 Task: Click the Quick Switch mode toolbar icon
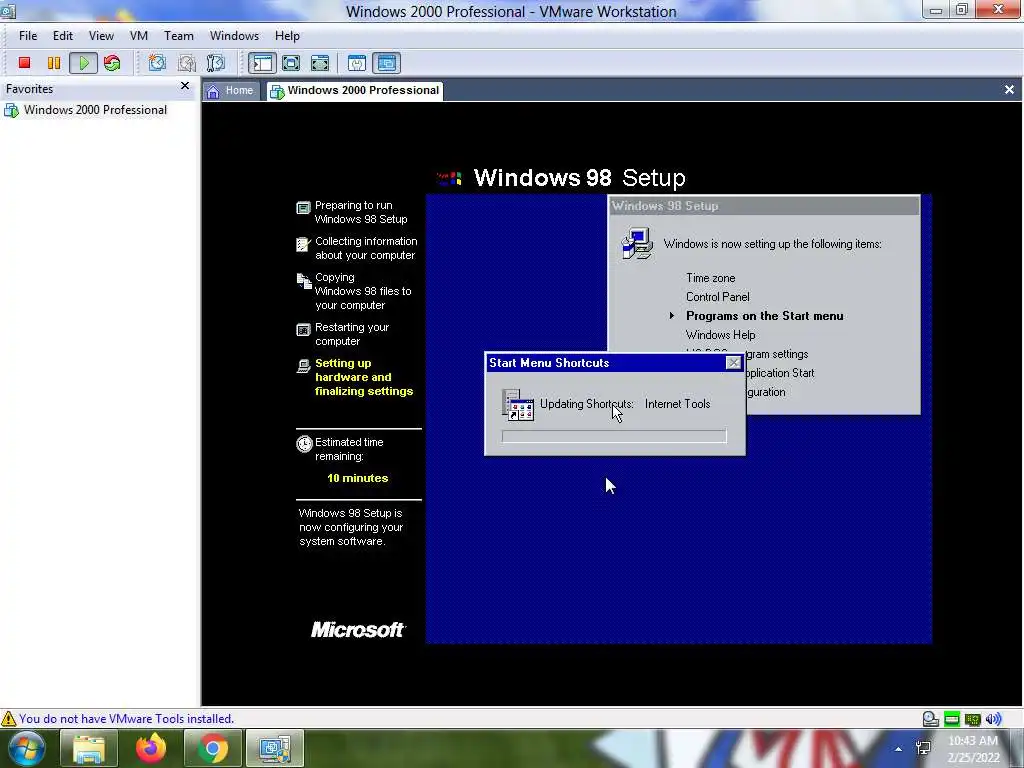(320, 63)
